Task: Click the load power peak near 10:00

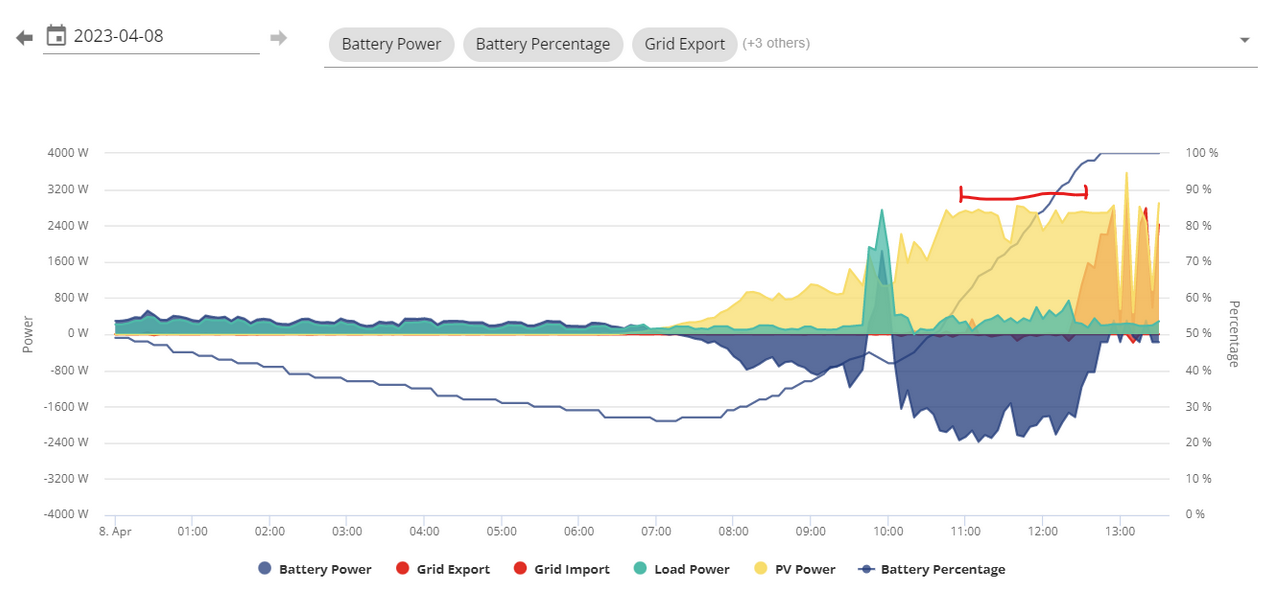Action: (x=881, y=211)
